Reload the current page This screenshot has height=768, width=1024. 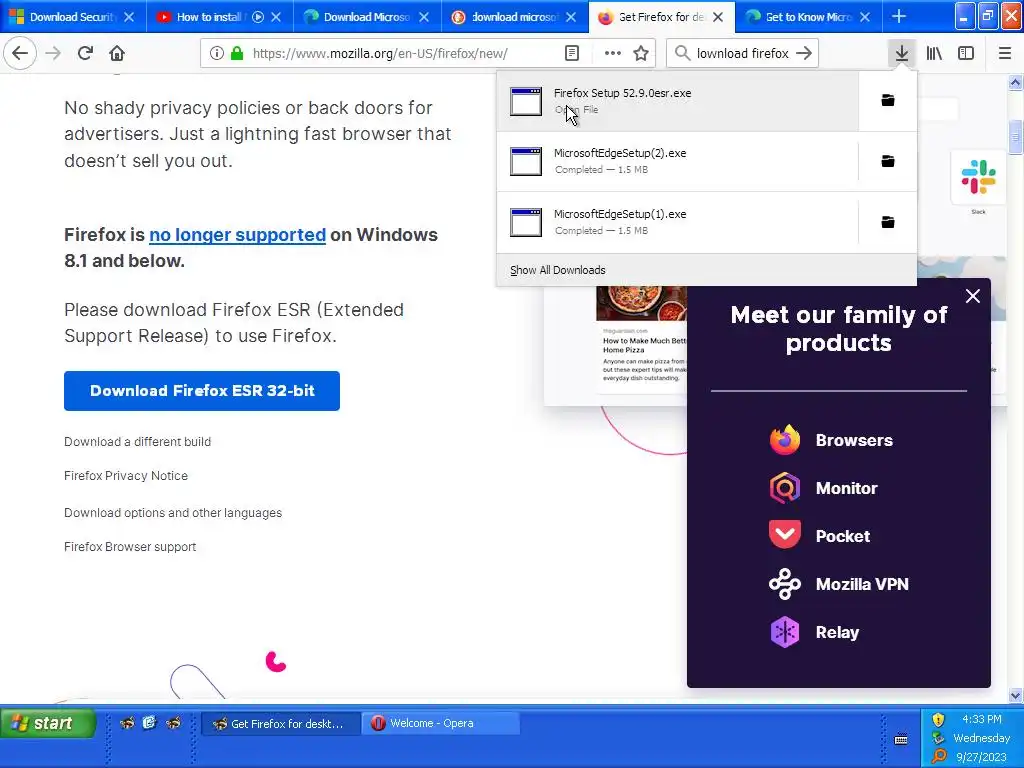pos(85,53)
